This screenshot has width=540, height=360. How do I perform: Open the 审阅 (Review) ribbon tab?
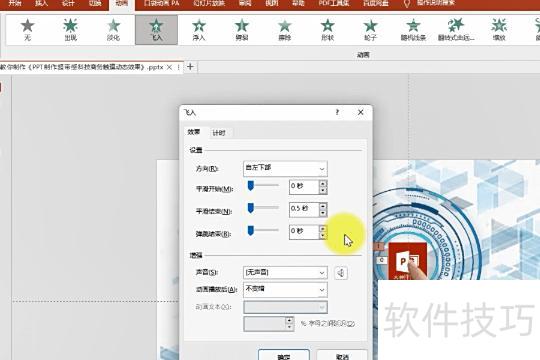pos(245,3)
